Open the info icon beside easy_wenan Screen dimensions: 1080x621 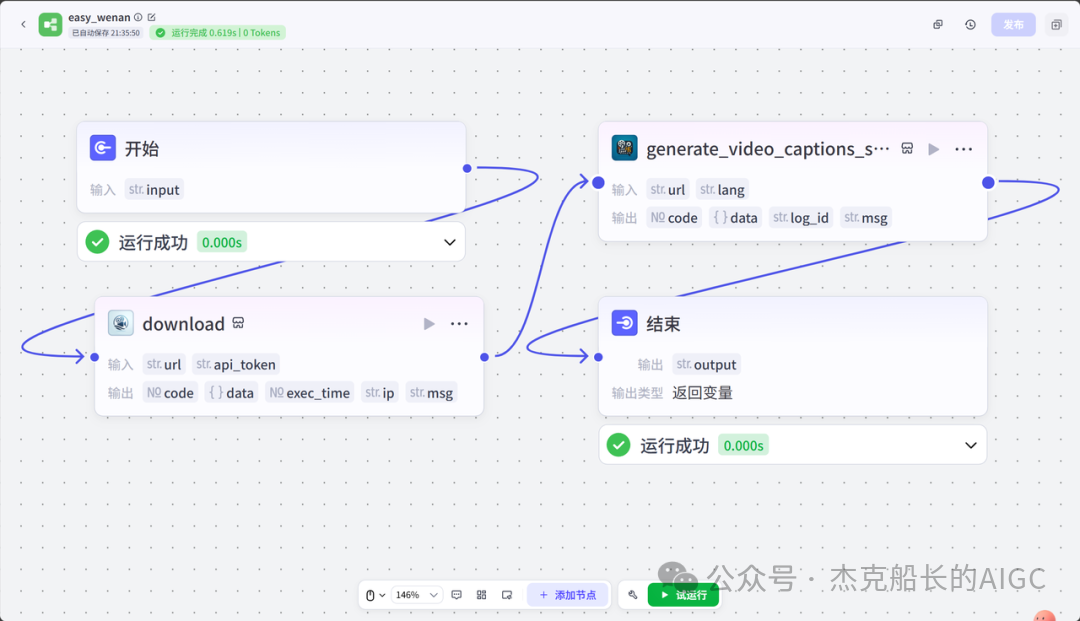coord(138,17)
